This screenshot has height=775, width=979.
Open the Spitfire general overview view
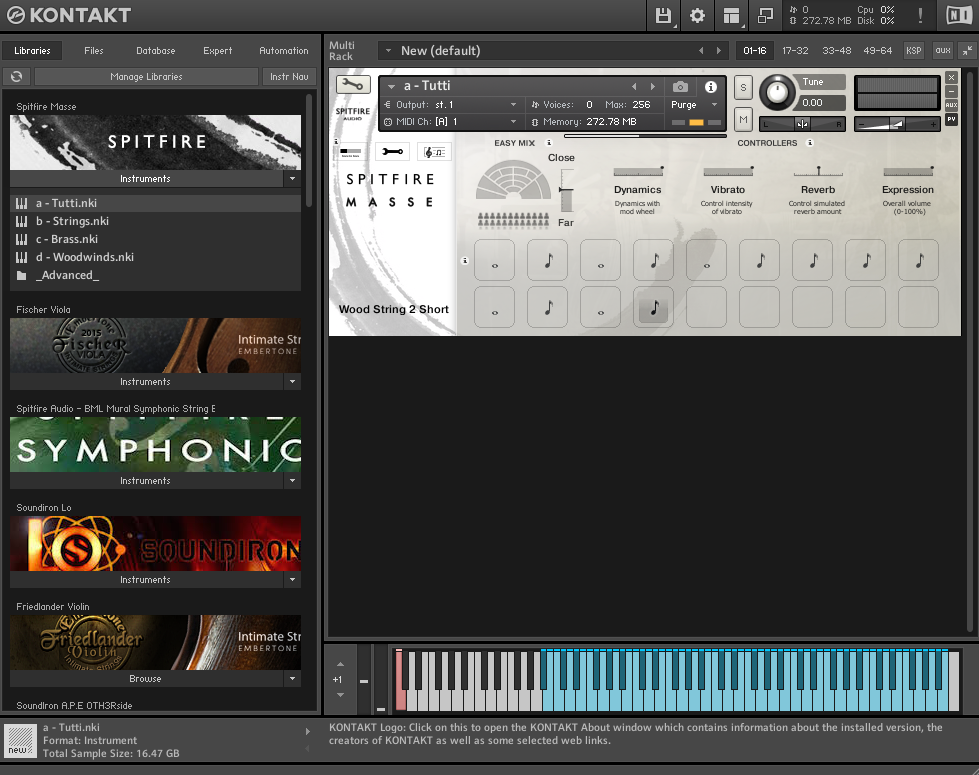click(x=351, y=152)
